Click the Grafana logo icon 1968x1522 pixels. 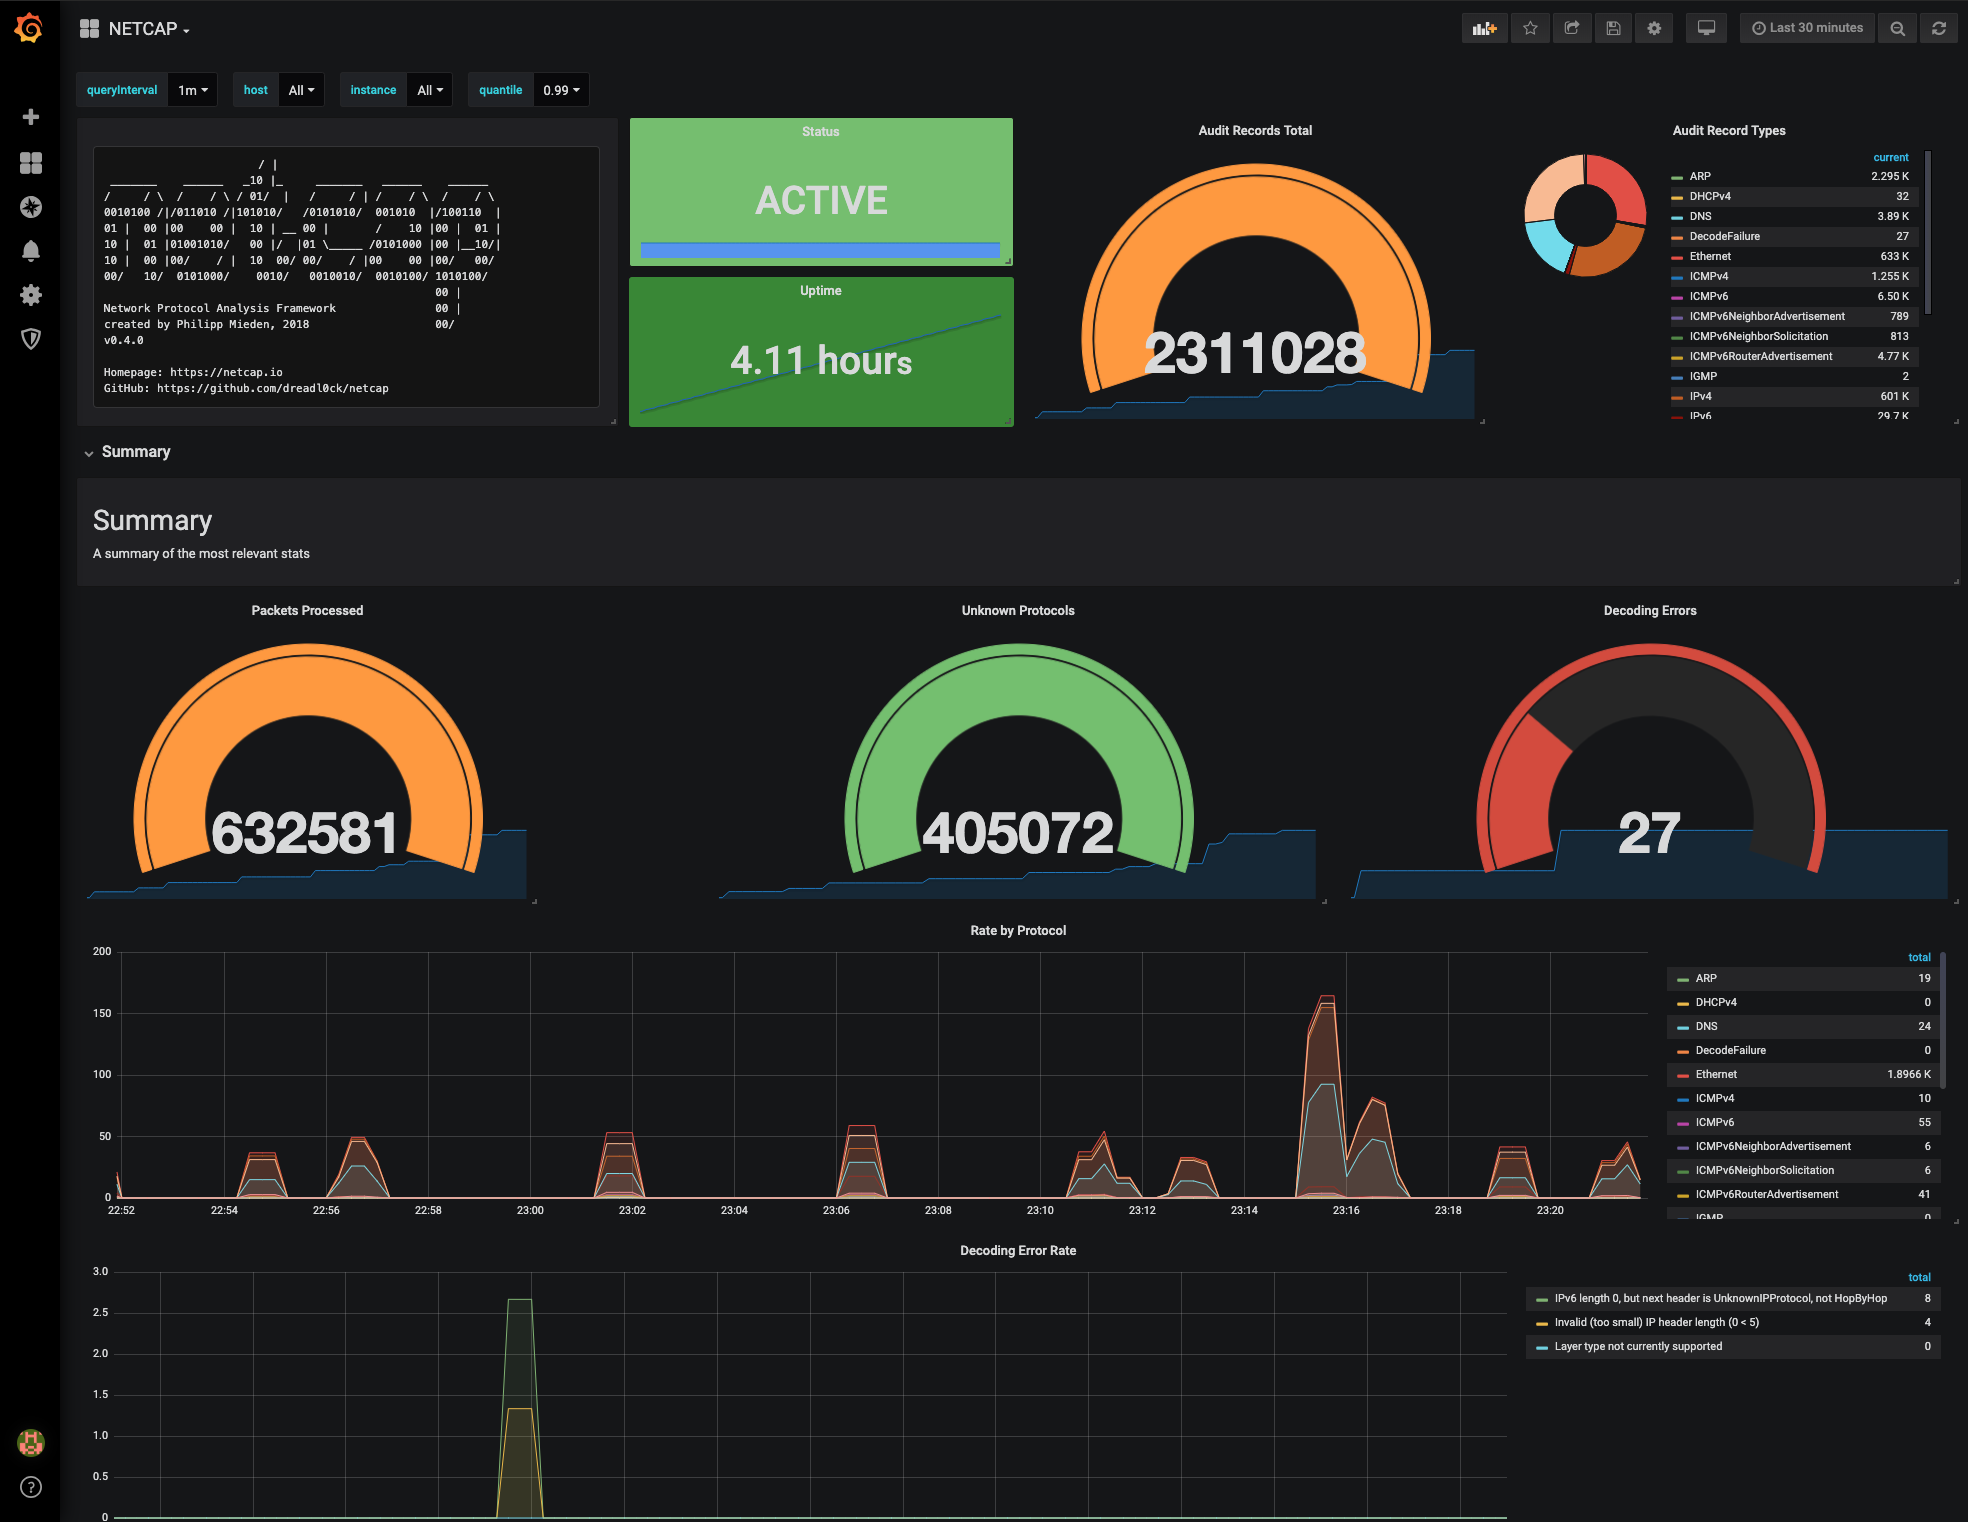click(30, 28)
